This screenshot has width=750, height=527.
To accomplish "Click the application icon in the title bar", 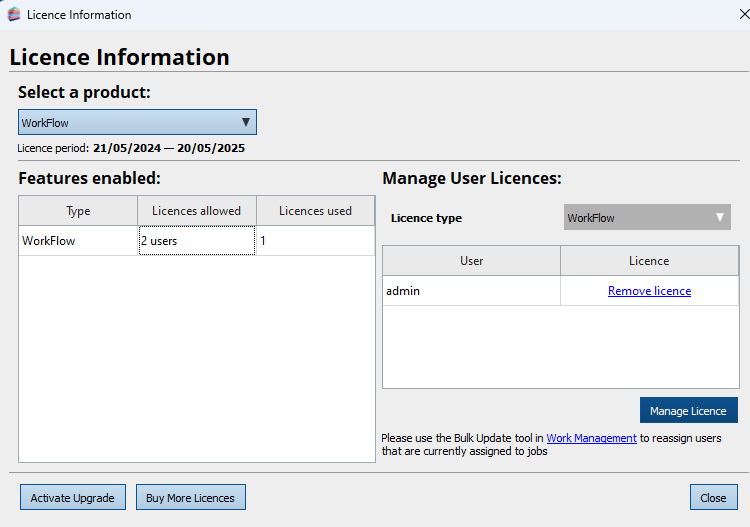I will coord(13,15).
